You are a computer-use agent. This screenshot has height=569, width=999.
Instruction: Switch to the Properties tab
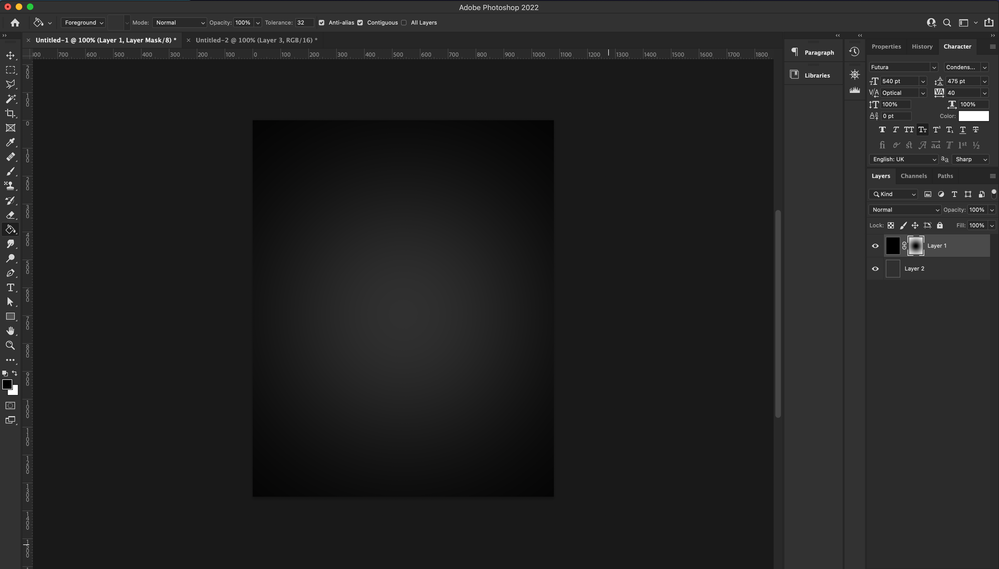point(886,47)
